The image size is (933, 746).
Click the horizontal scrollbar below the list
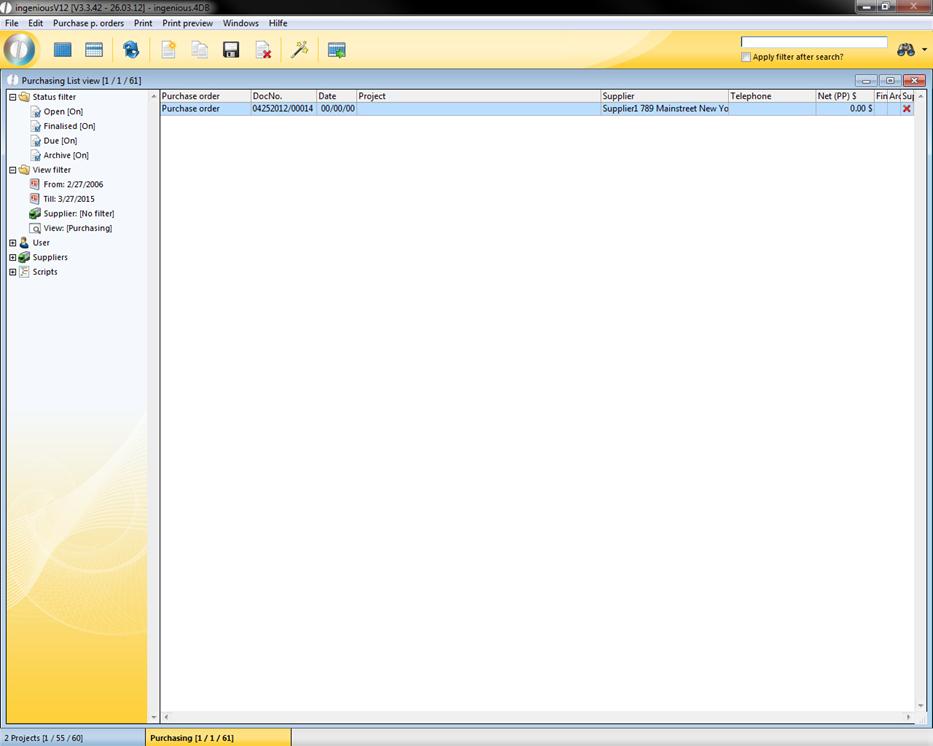(537, 717)
